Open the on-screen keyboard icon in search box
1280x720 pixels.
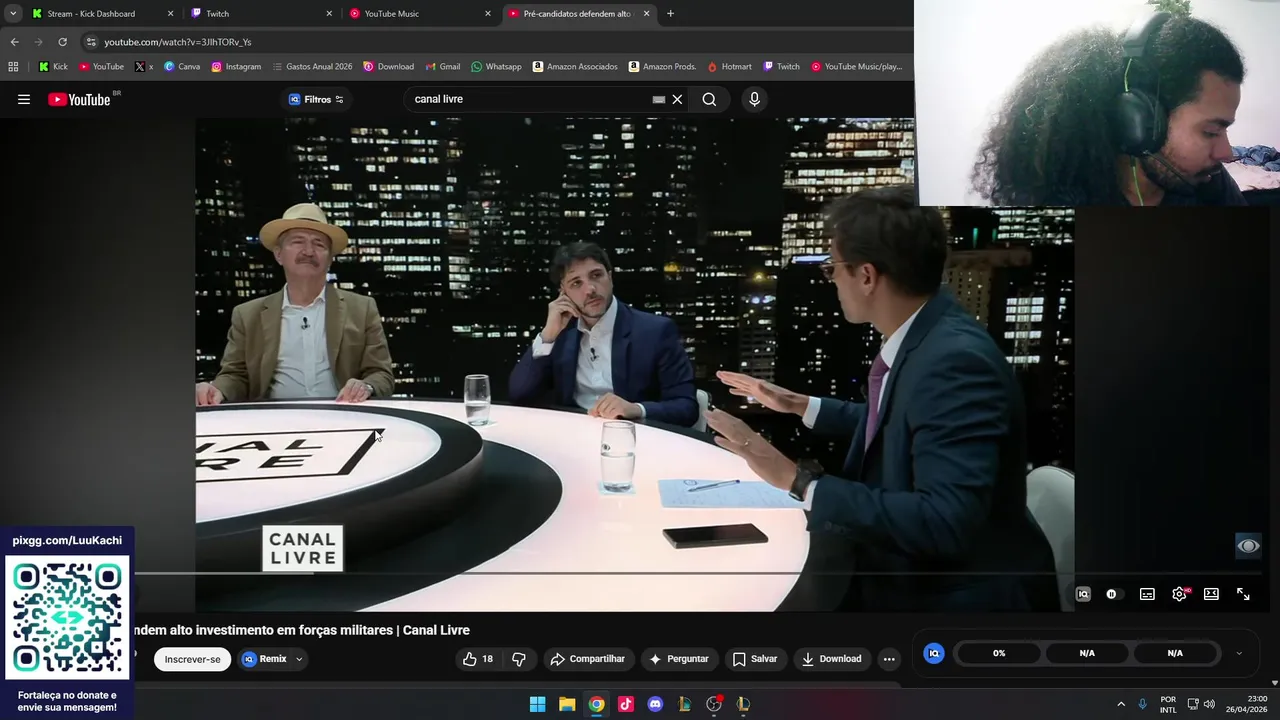click(x=659, y=99)
